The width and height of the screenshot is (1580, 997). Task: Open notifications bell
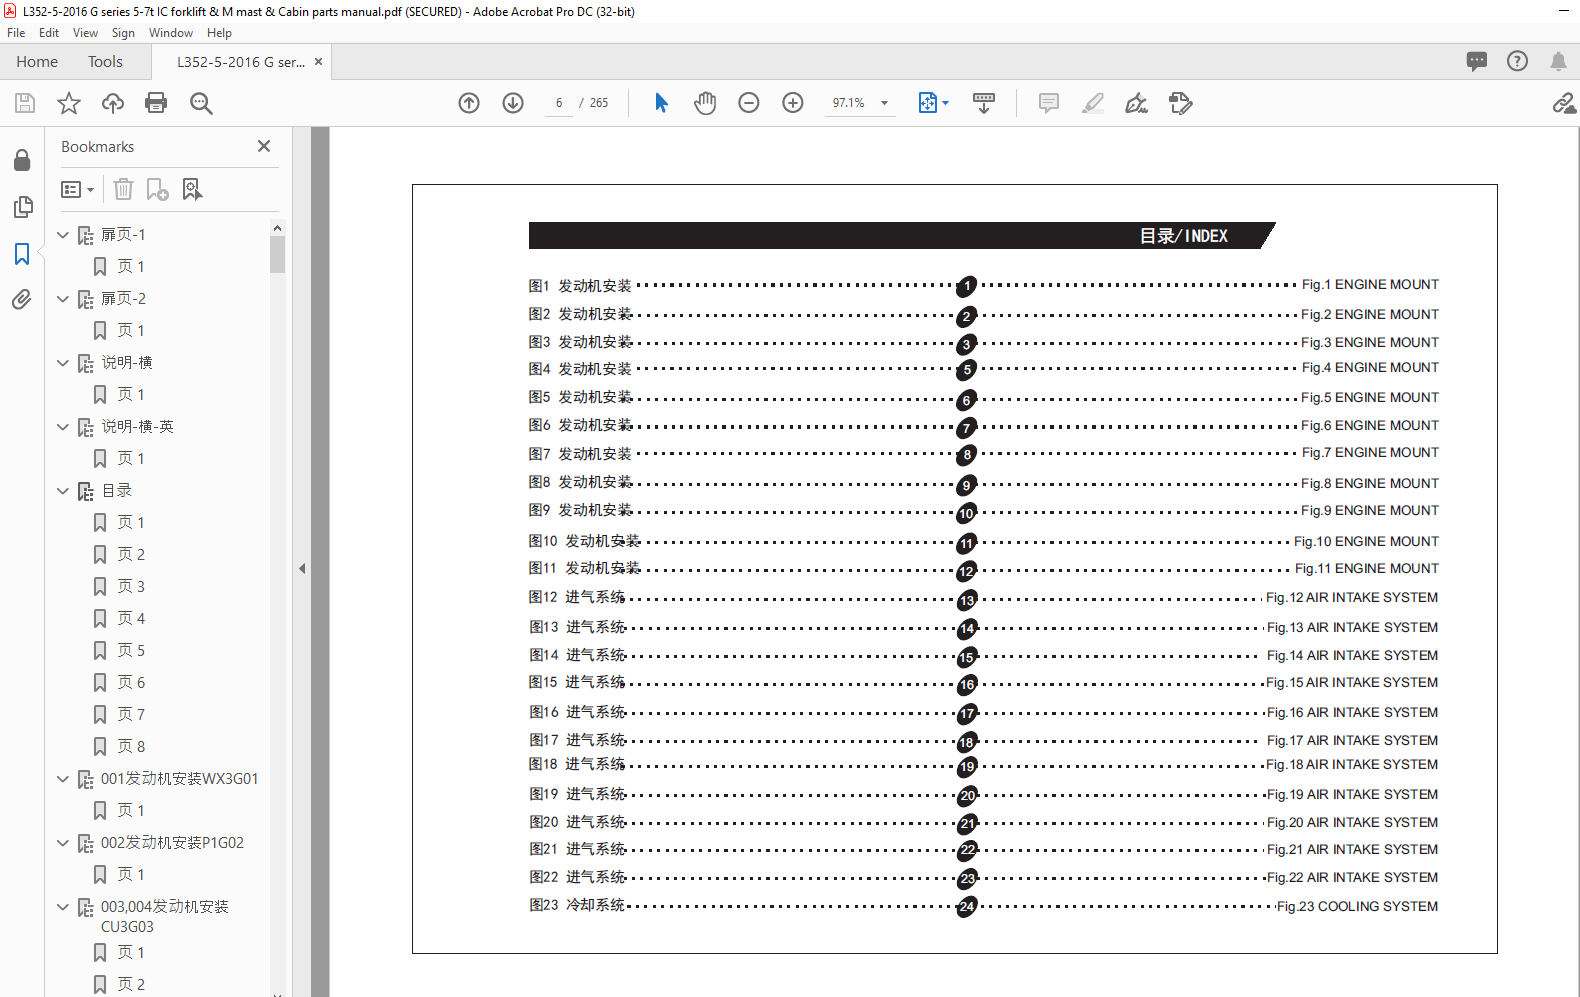click(x=1558, y=61)
